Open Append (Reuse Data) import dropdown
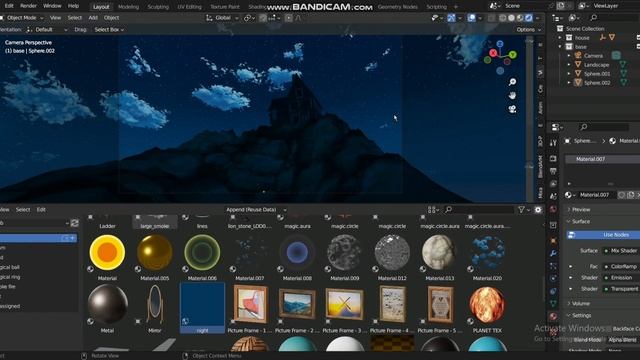The image size is (640, 360). [x=256, y=210]
